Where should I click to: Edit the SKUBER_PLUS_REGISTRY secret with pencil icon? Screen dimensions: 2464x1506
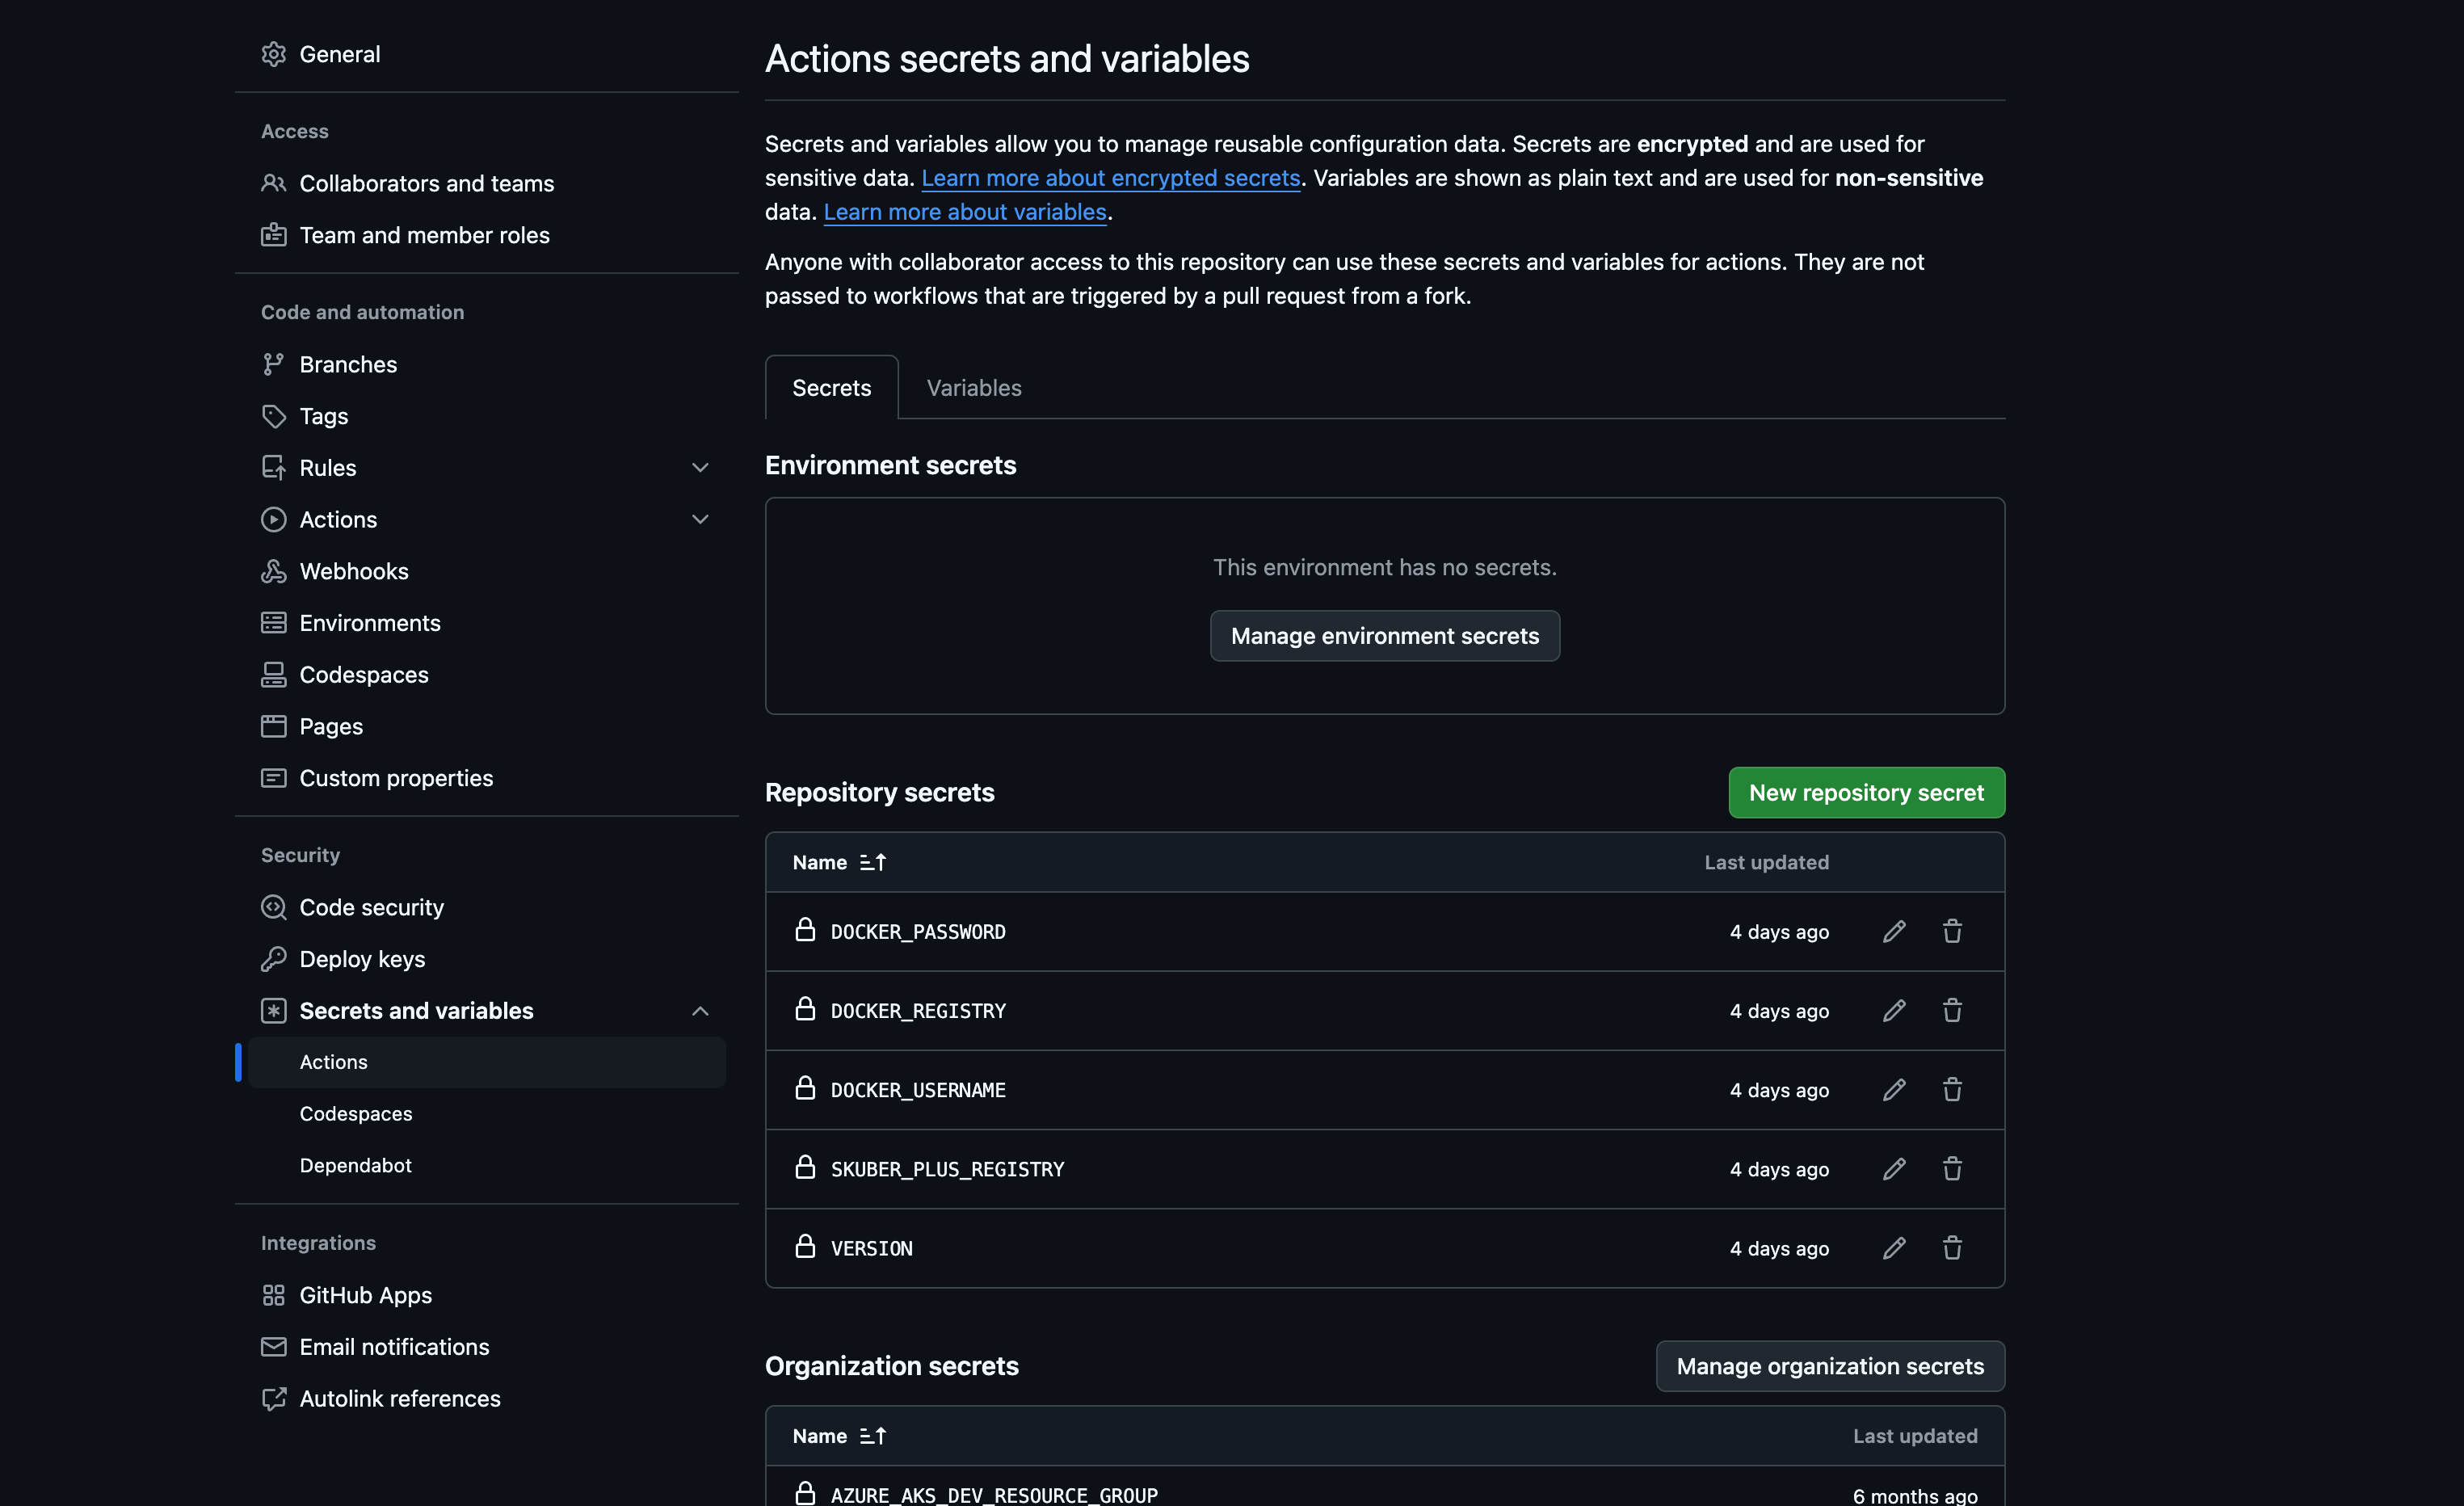pyautogui.click(x=1894, y=1168)
